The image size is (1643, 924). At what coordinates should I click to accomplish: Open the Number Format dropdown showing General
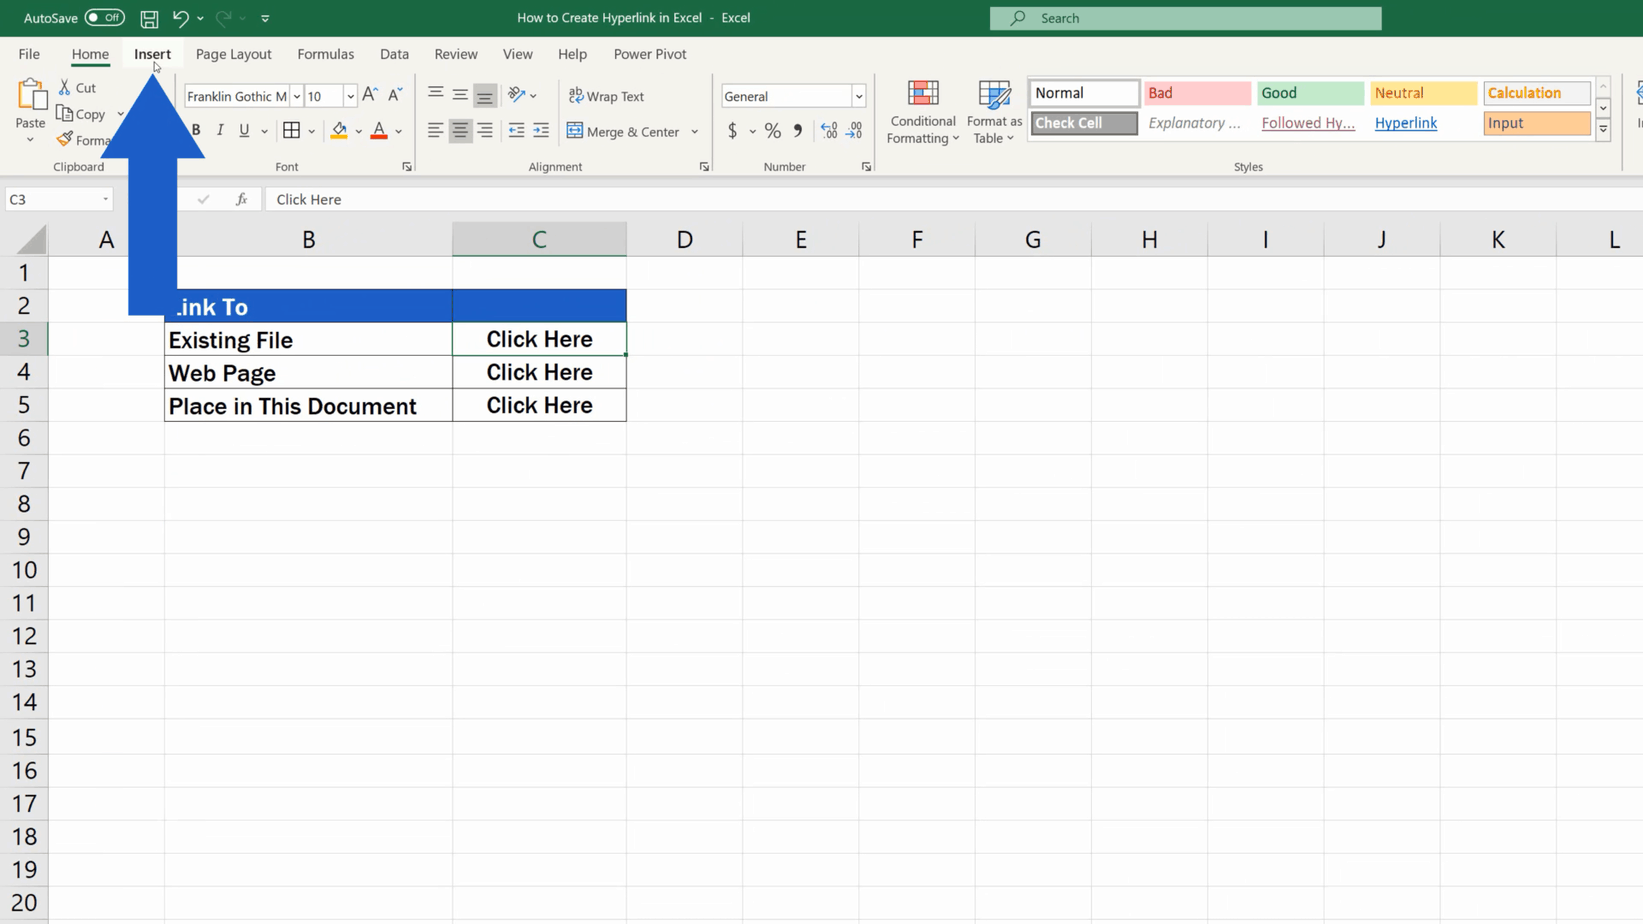[858, 95]
